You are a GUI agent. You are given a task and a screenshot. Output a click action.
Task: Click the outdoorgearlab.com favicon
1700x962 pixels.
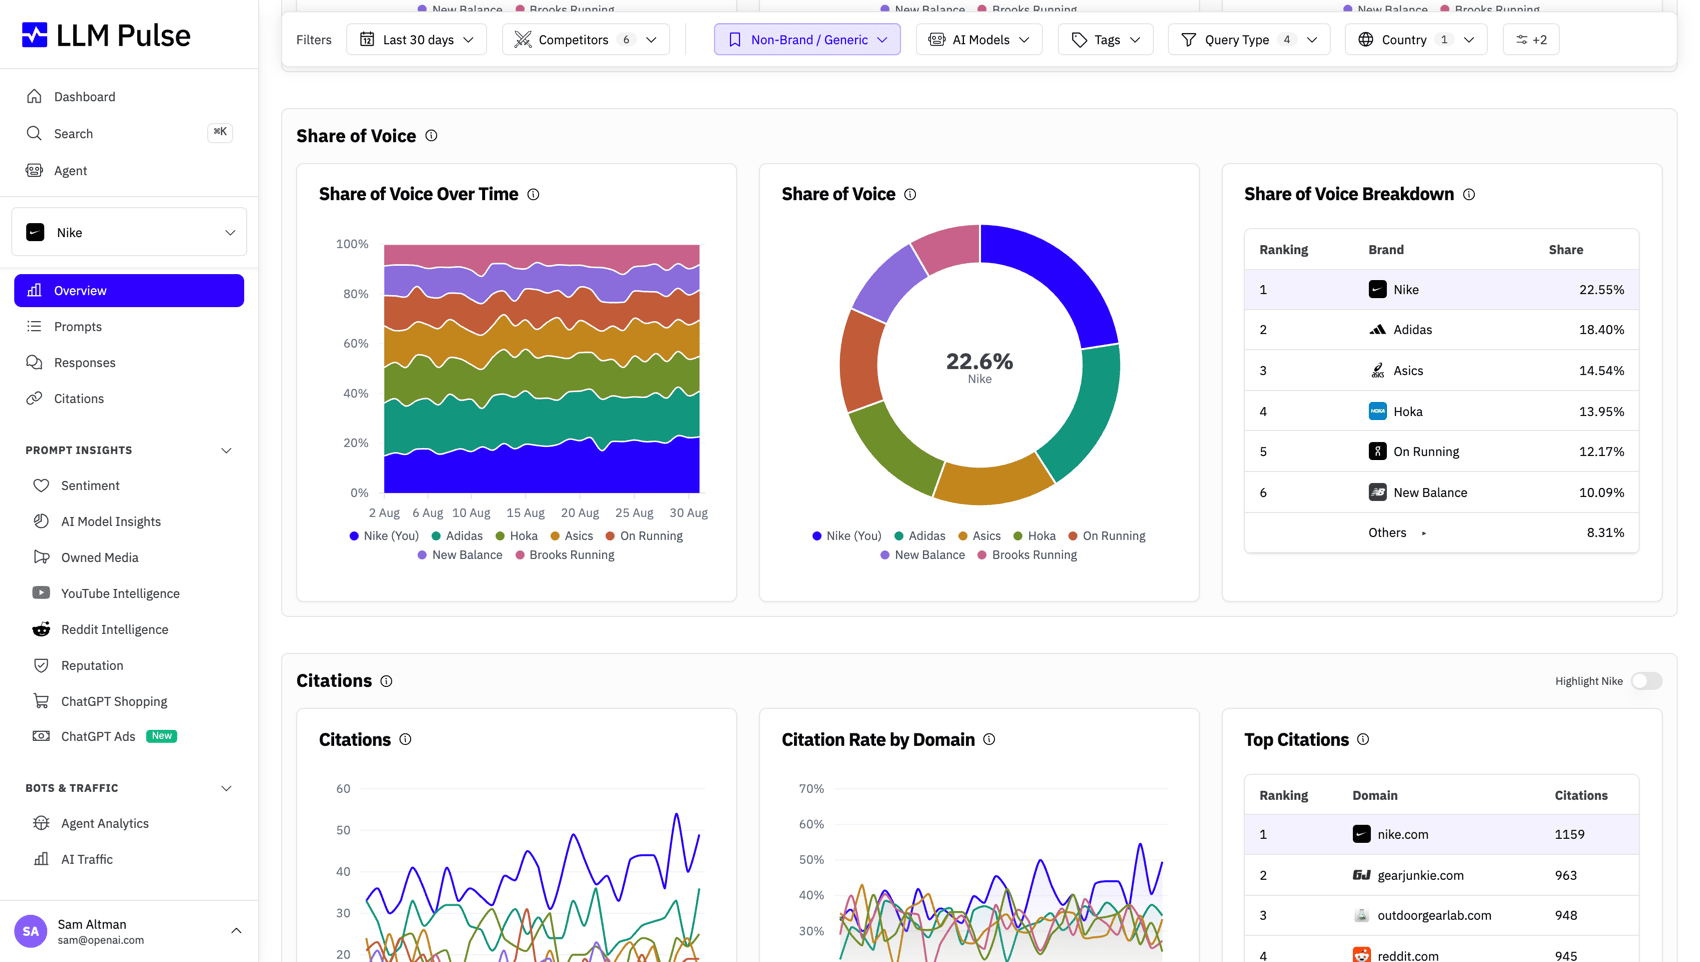tap(1361, 916)
